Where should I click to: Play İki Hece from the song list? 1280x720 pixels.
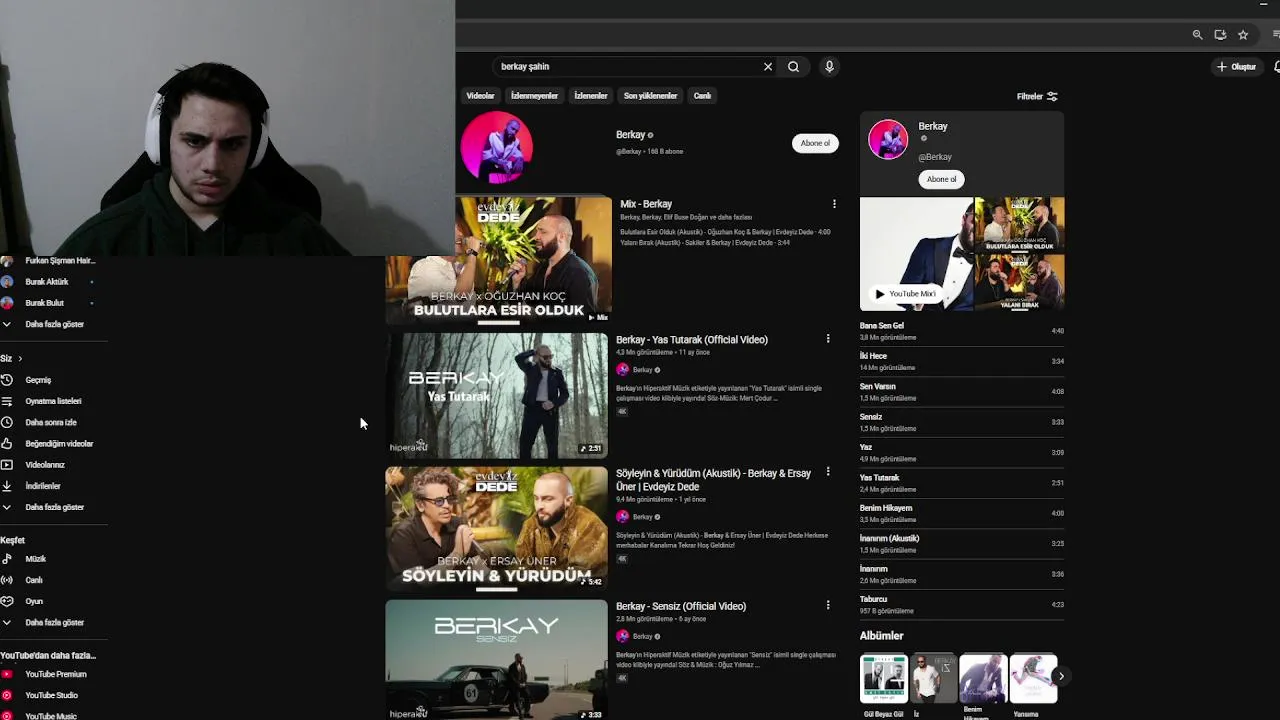962,361
